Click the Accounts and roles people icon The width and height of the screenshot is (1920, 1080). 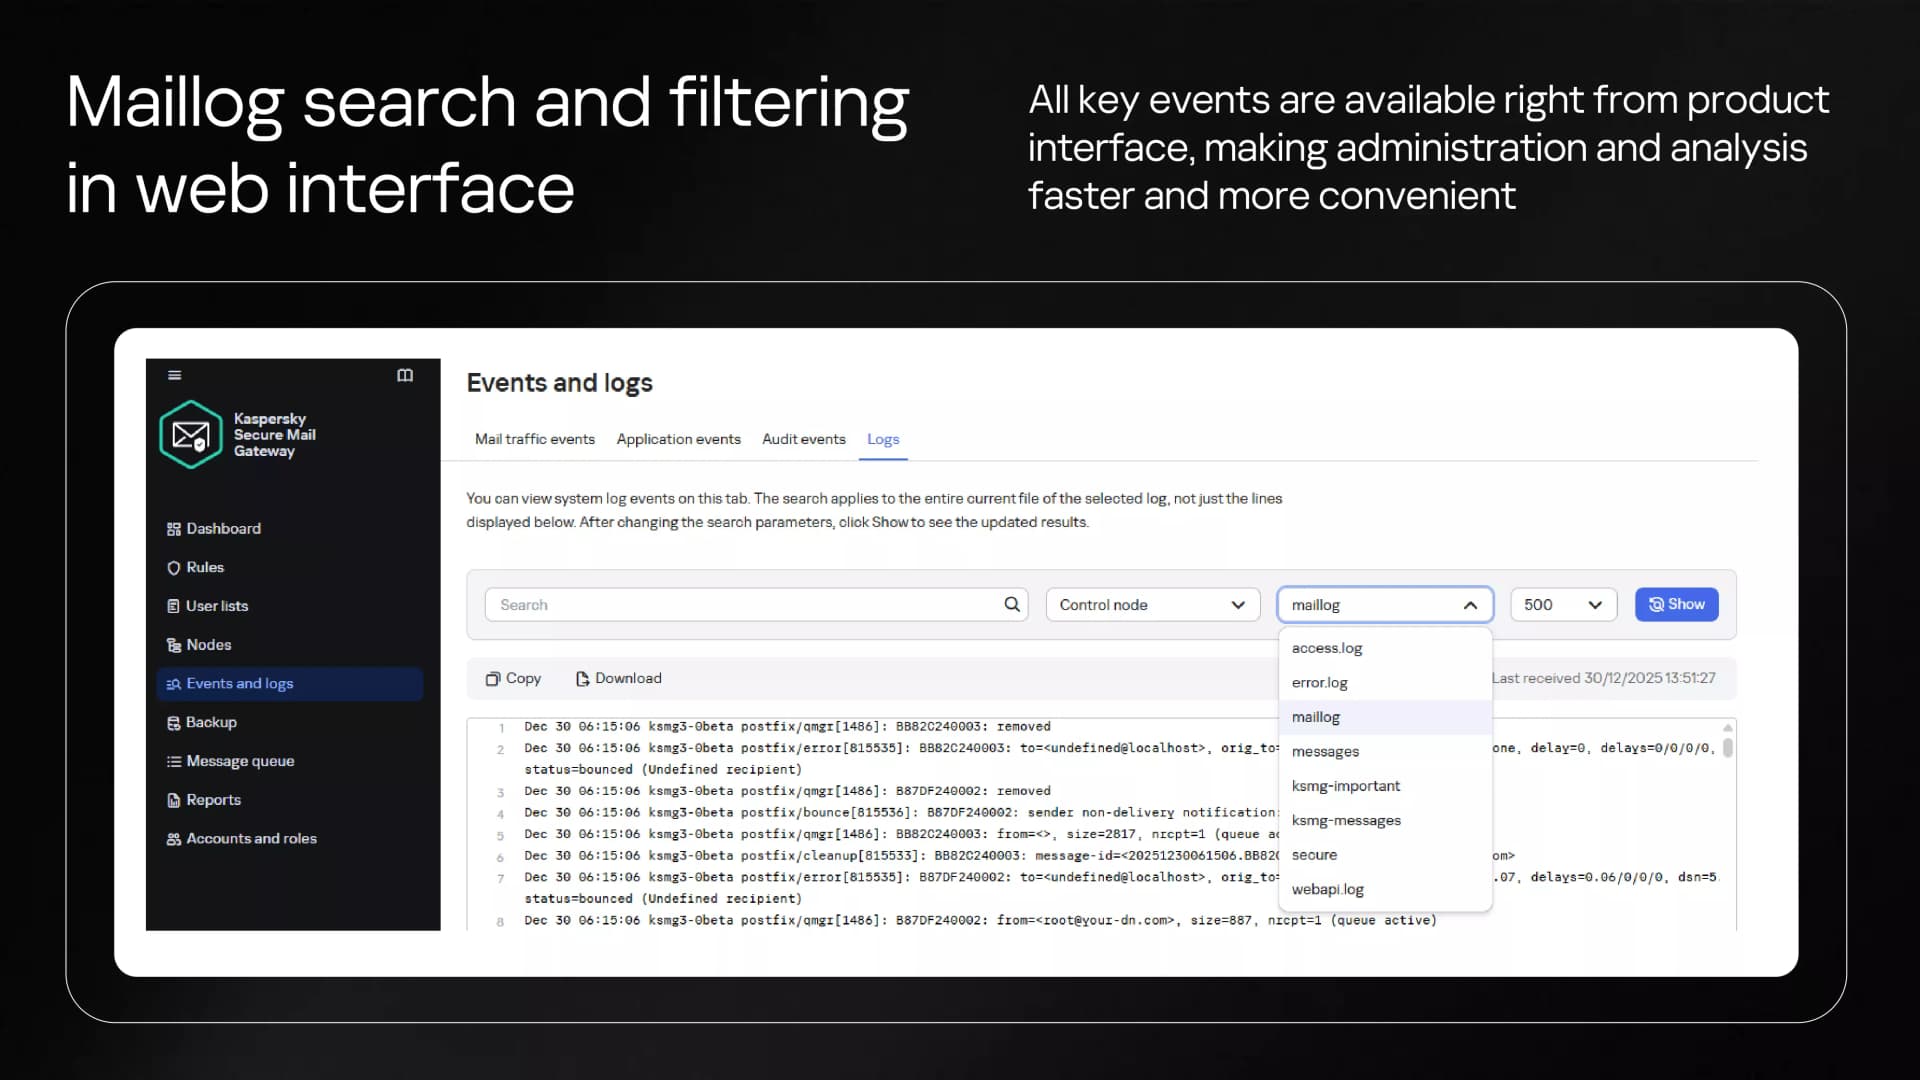point(174,839)
